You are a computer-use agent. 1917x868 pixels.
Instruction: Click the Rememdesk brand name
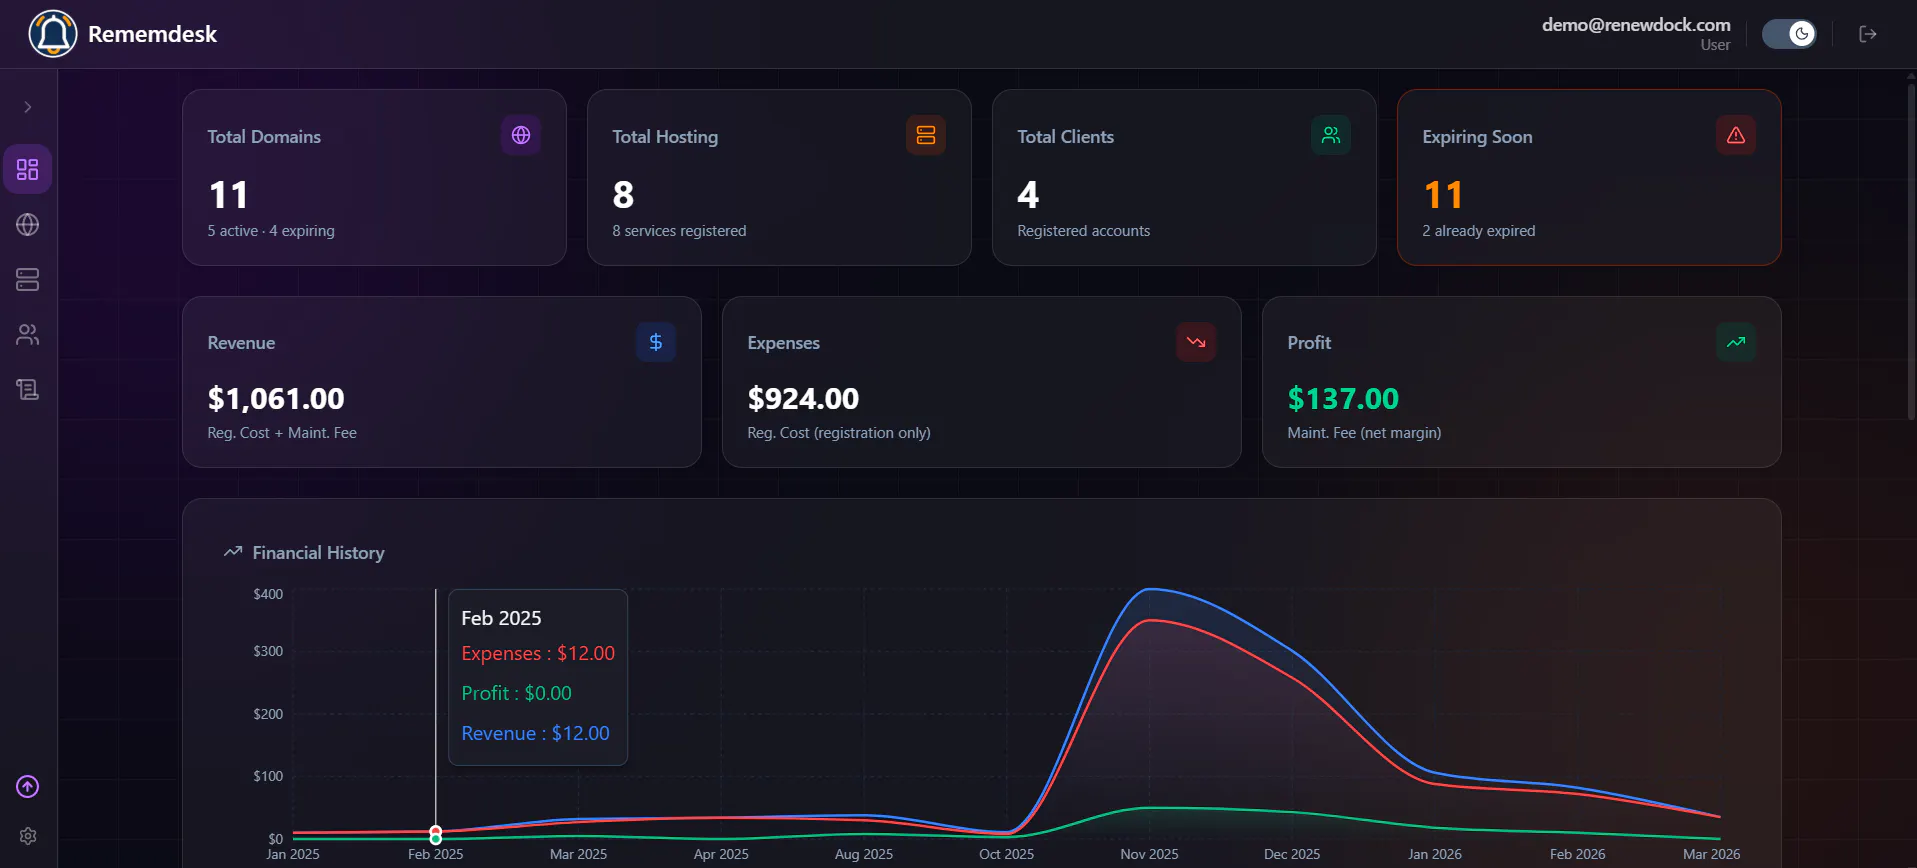pos(152,34)
